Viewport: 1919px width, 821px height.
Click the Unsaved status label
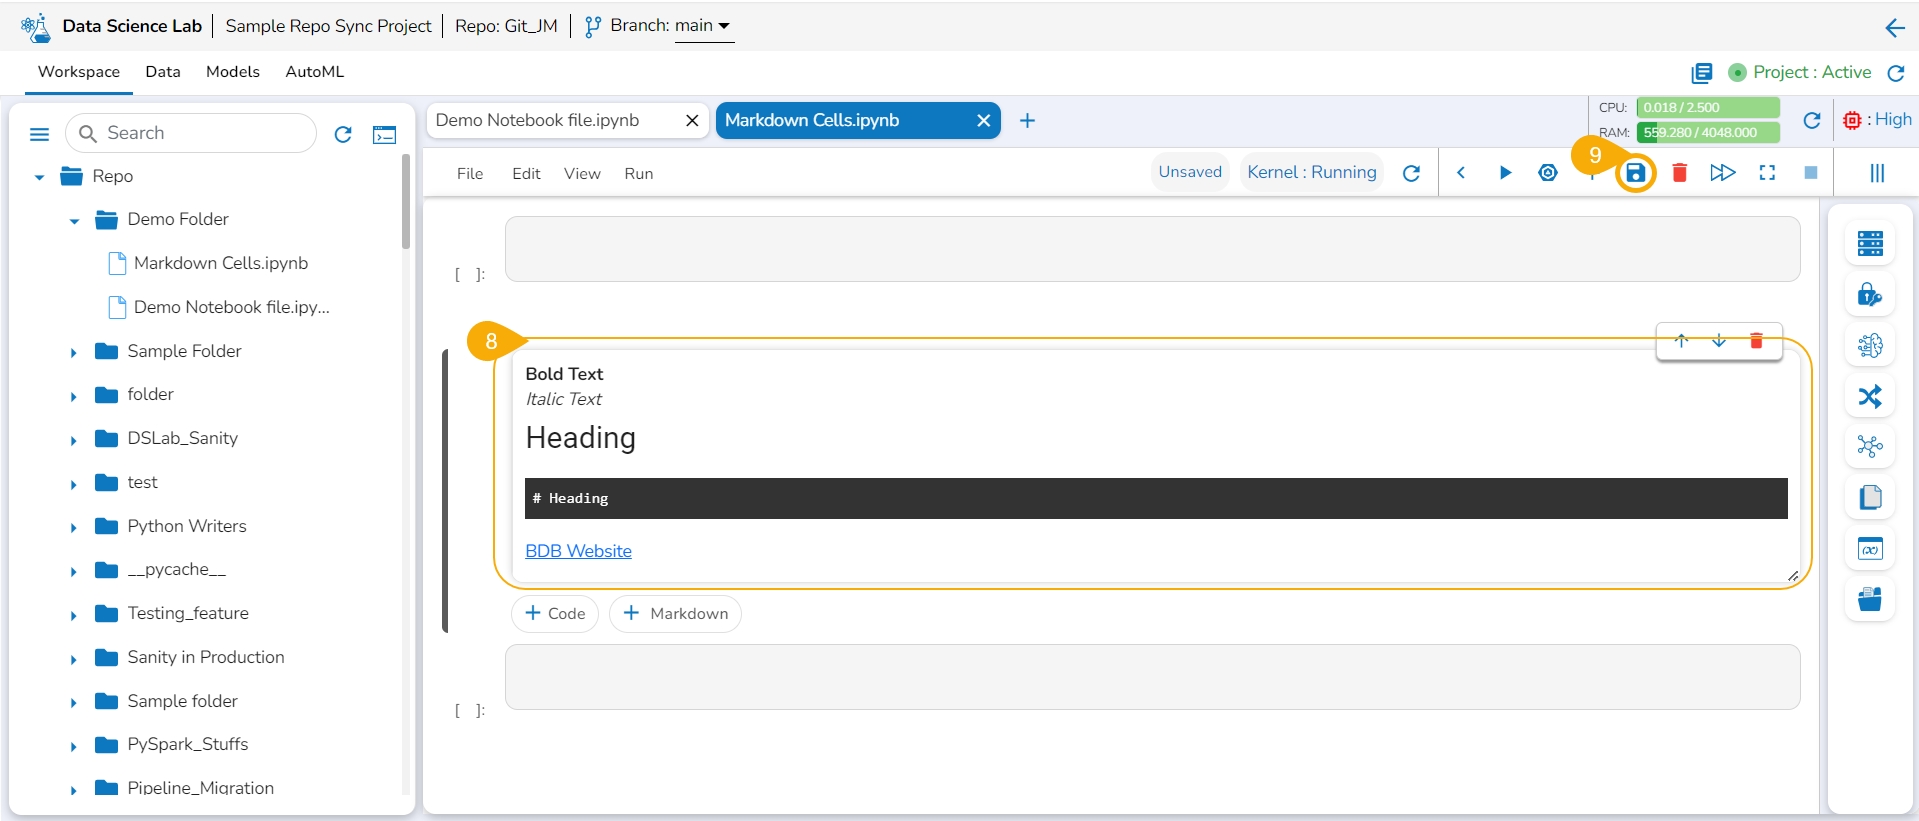click(x=1190, y=172)
